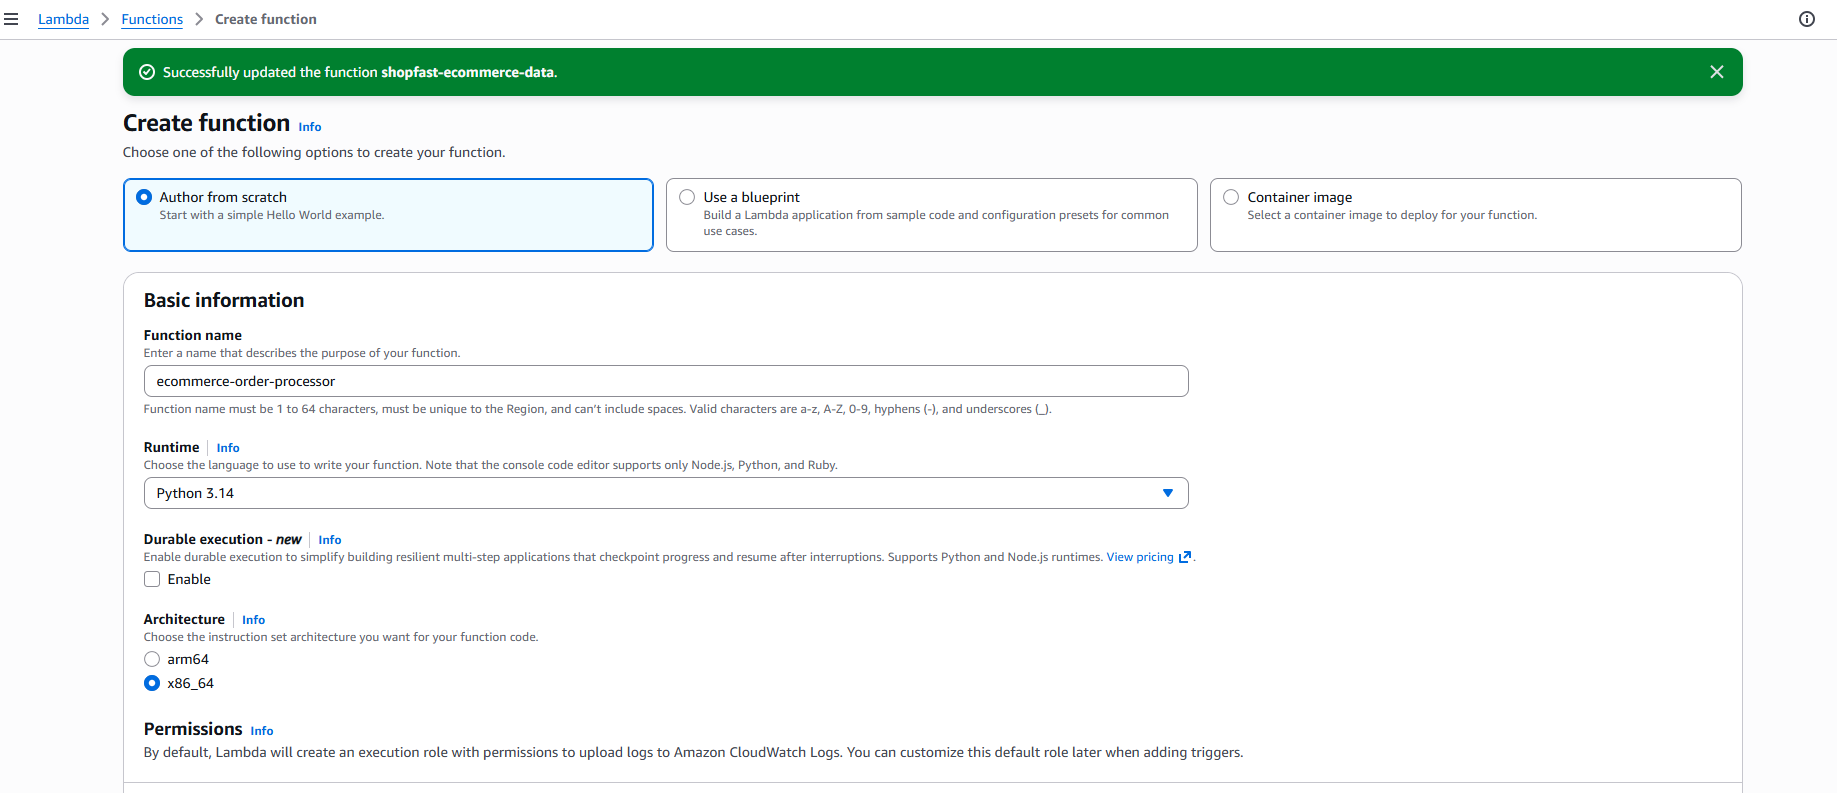The width and height of the screenshot is (1837, 793).
Task: Enable the durable execution checkbox
Action: [x=152, y=579]
